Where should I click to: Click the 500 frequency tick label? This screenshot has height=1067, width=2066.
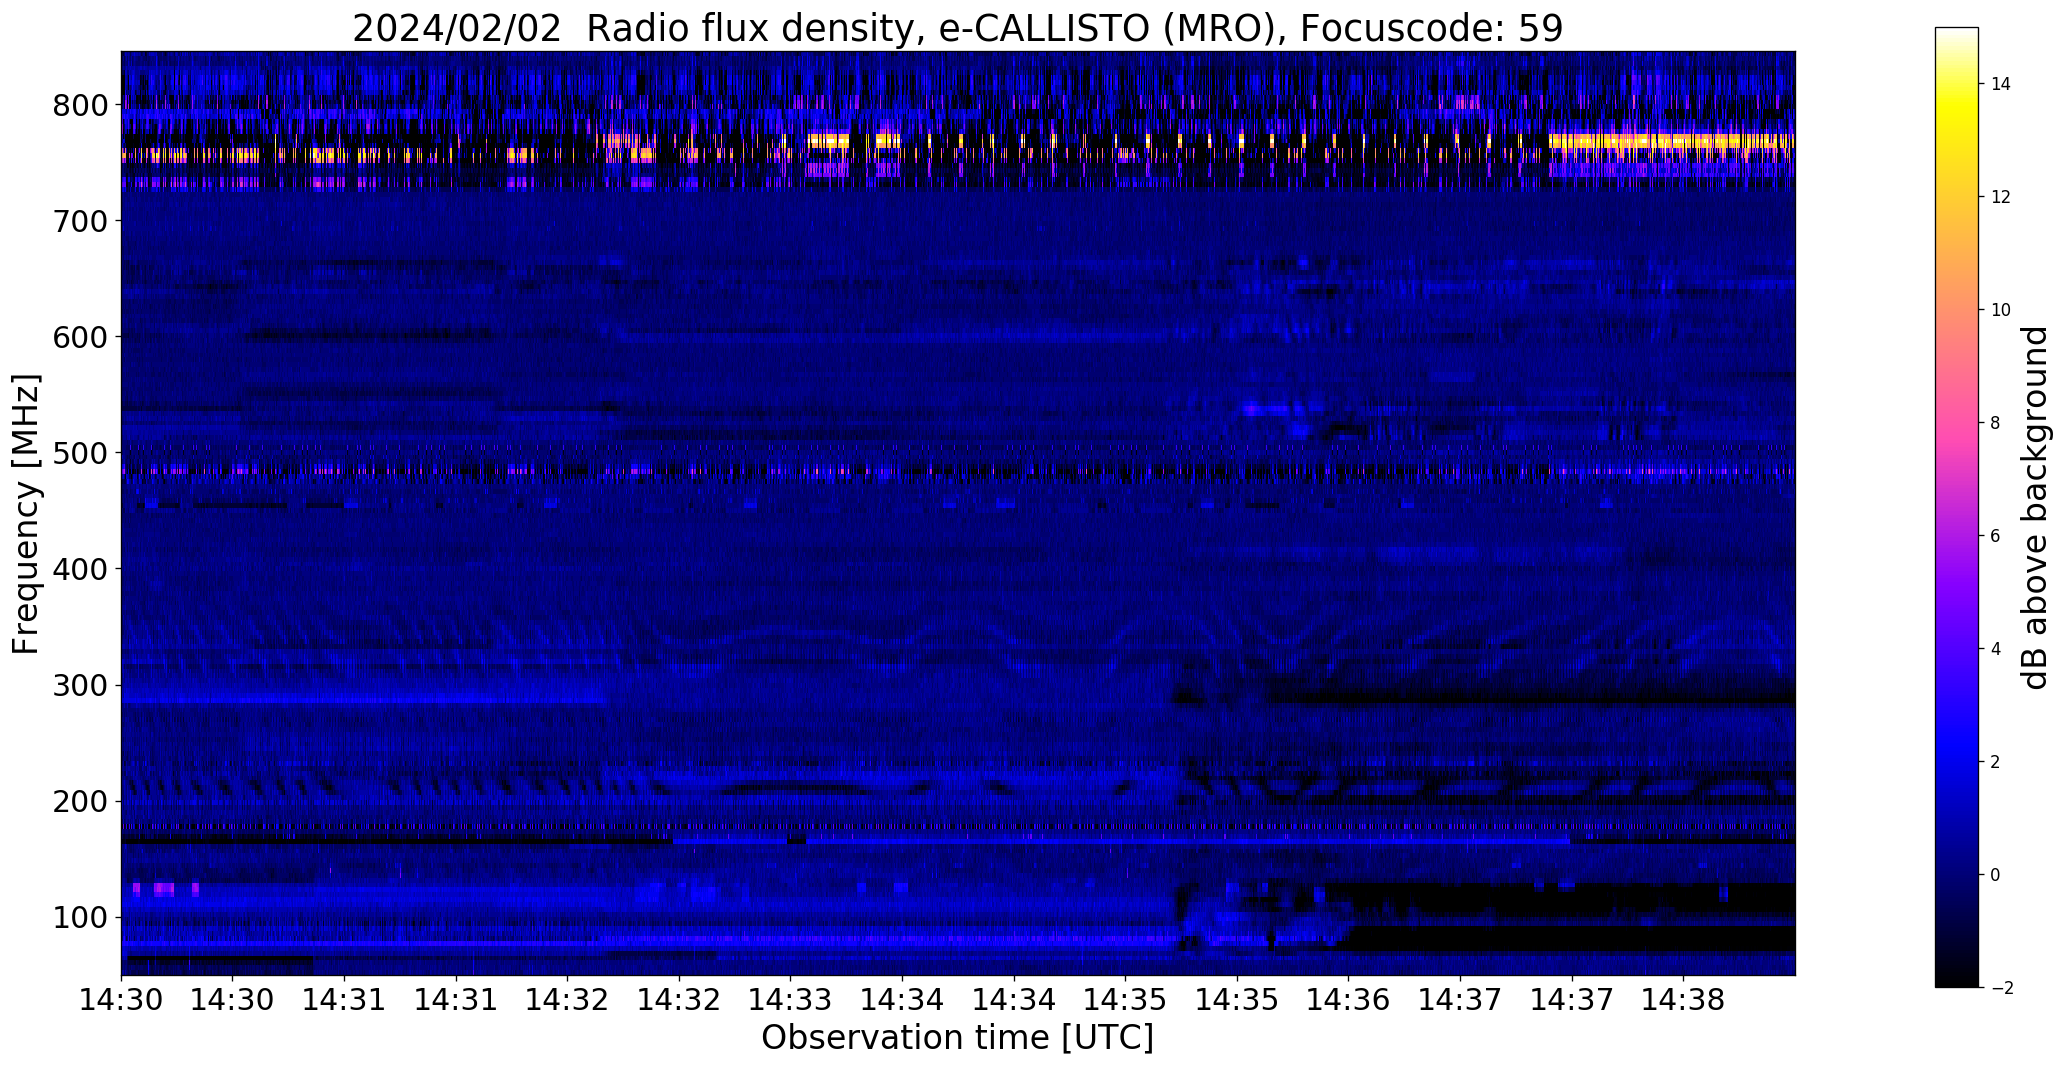pos(81,453)
